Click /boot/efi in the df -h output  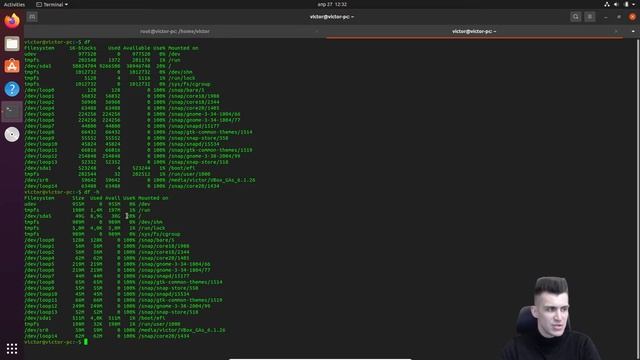151,318
